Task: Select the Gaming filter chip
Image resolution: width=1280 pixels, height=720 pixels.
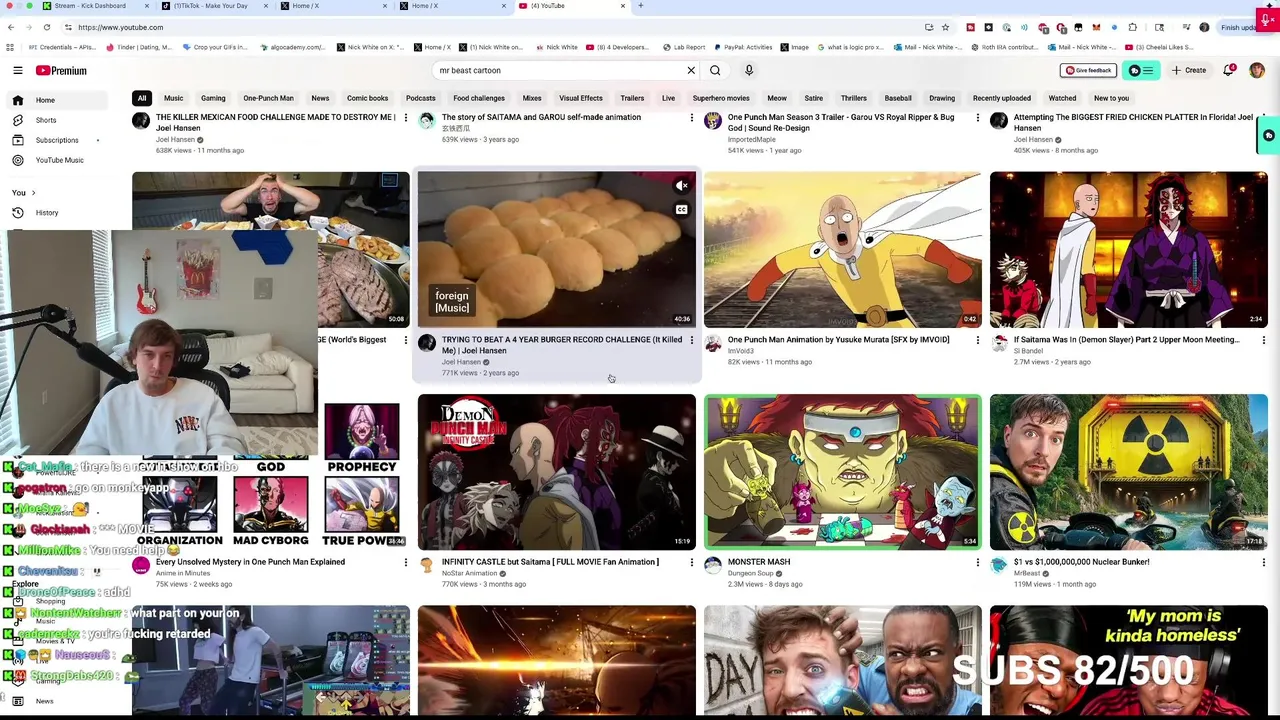Action: click(x=213, y=98)
